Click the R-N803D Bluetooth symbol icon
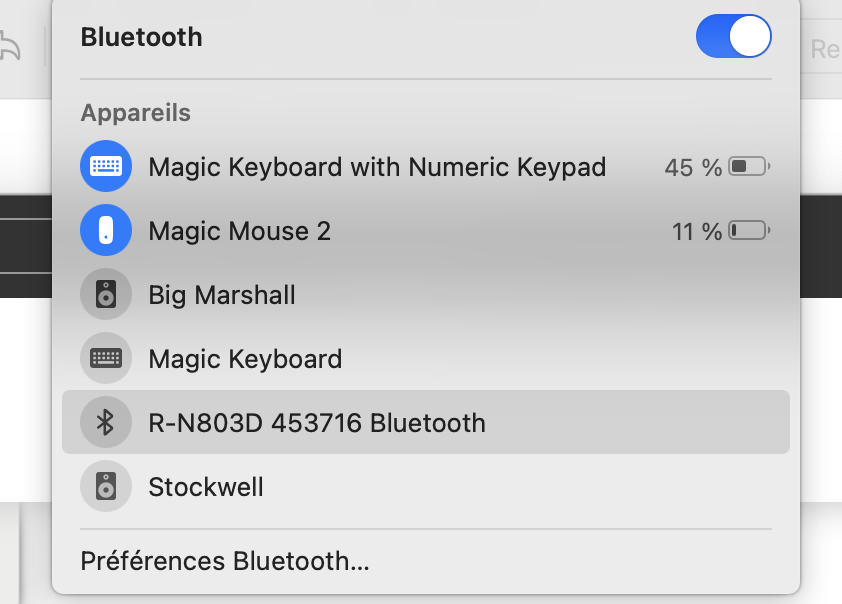The image size is (842, 604). click(x=105, y=423)
